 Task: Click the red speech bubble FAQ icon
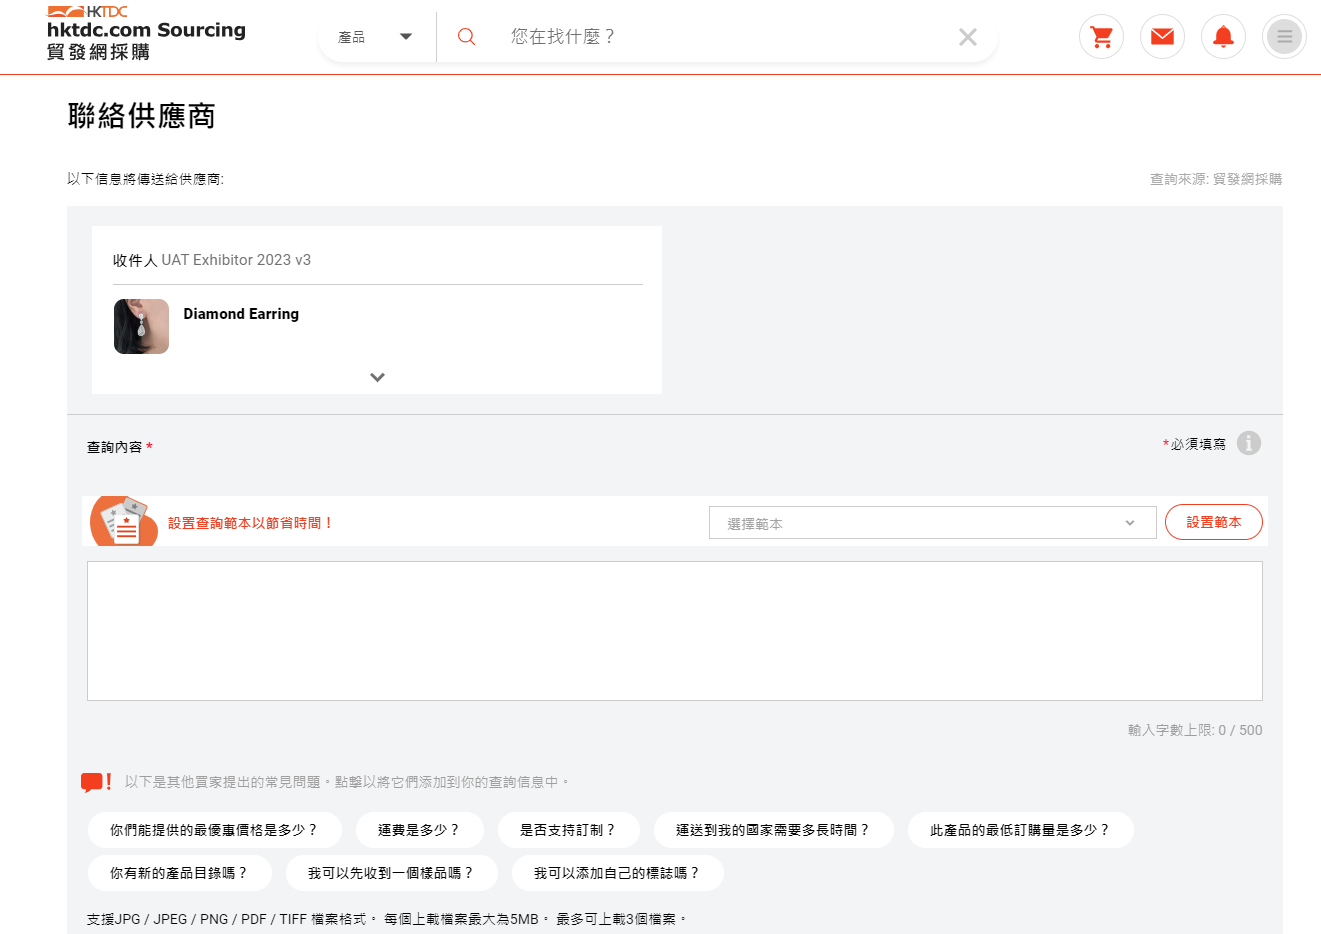[96, 782]
